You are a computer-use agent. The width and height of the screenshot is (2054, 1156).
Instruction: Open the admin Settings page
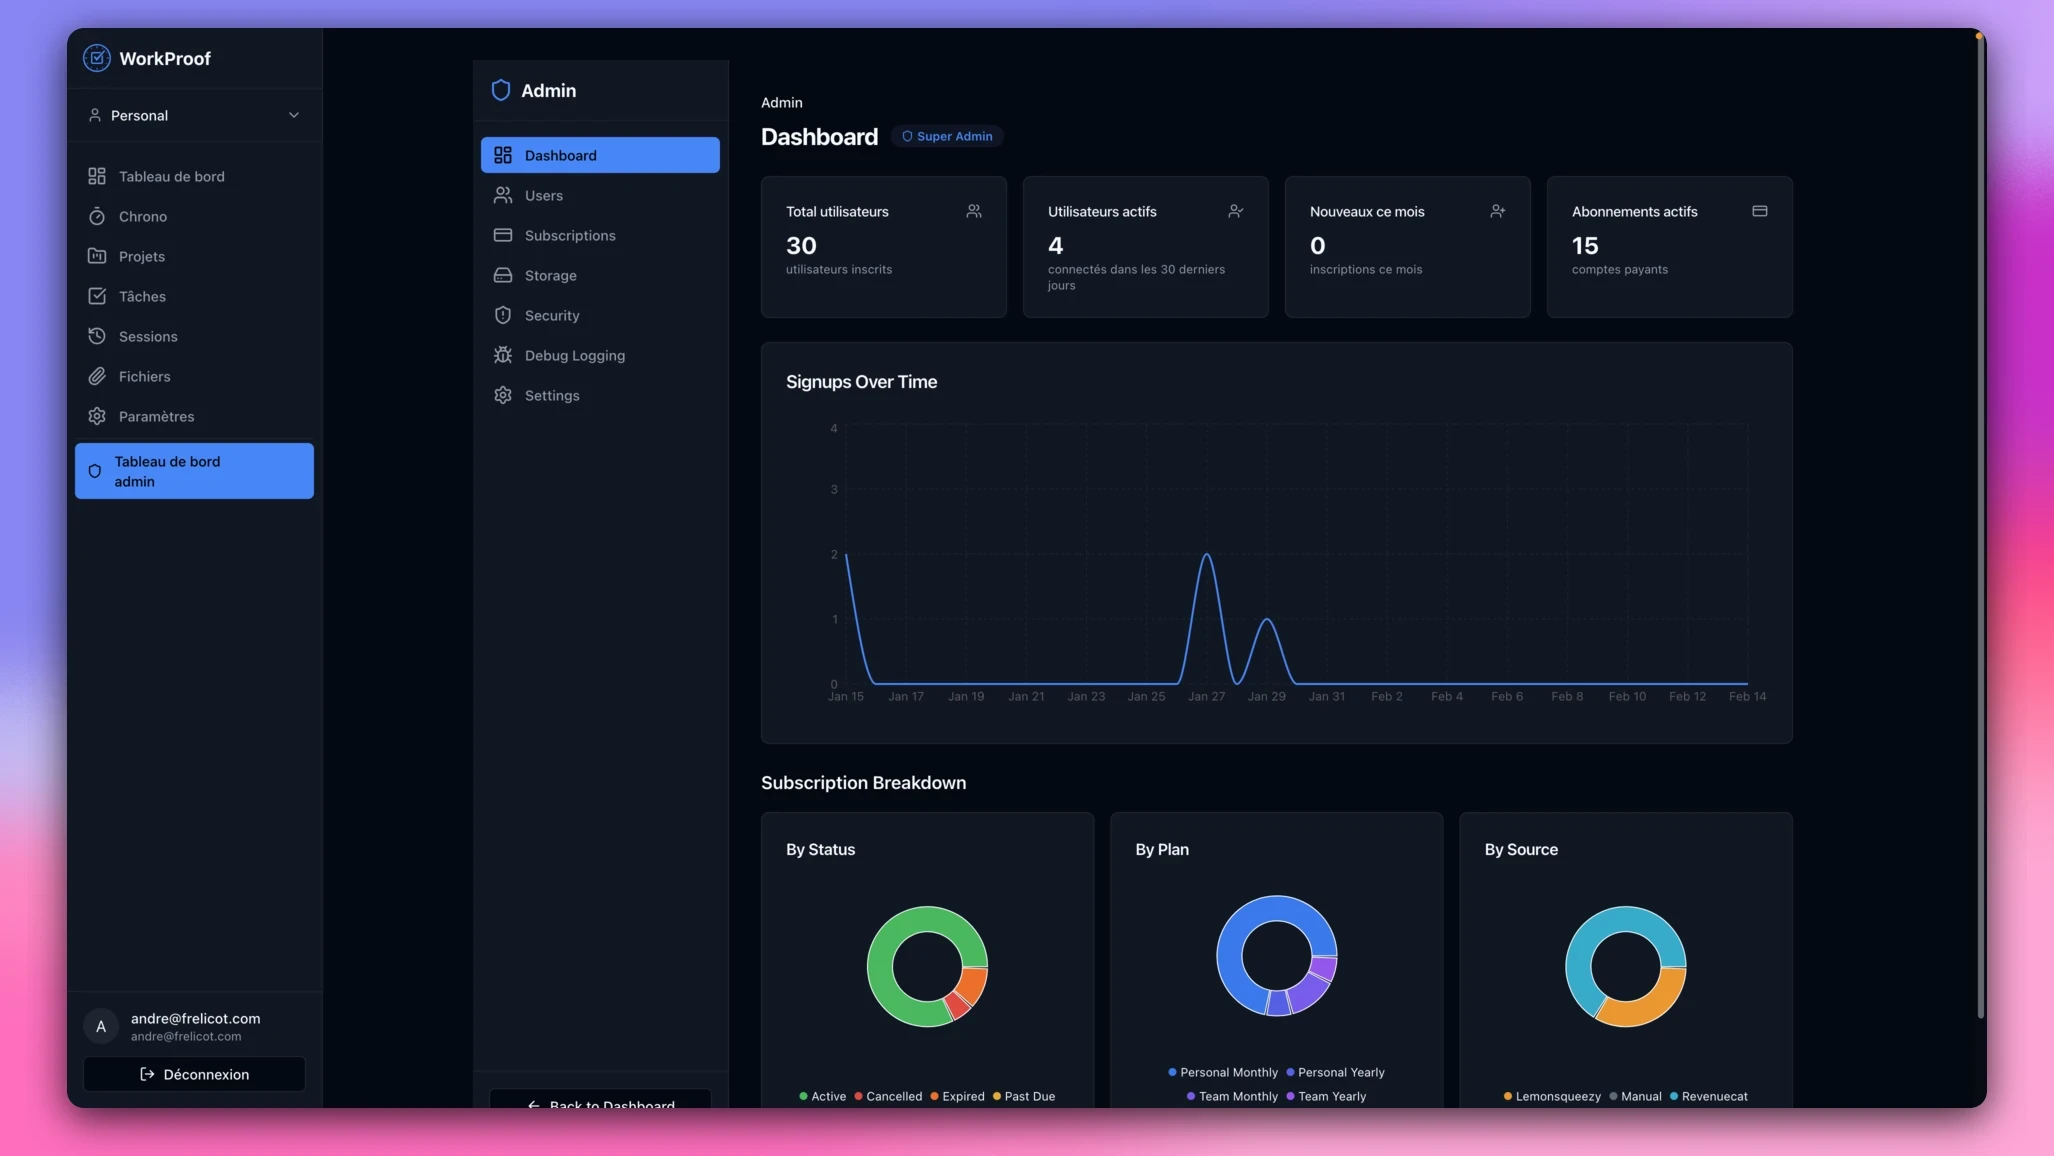[x=600, y=395]
